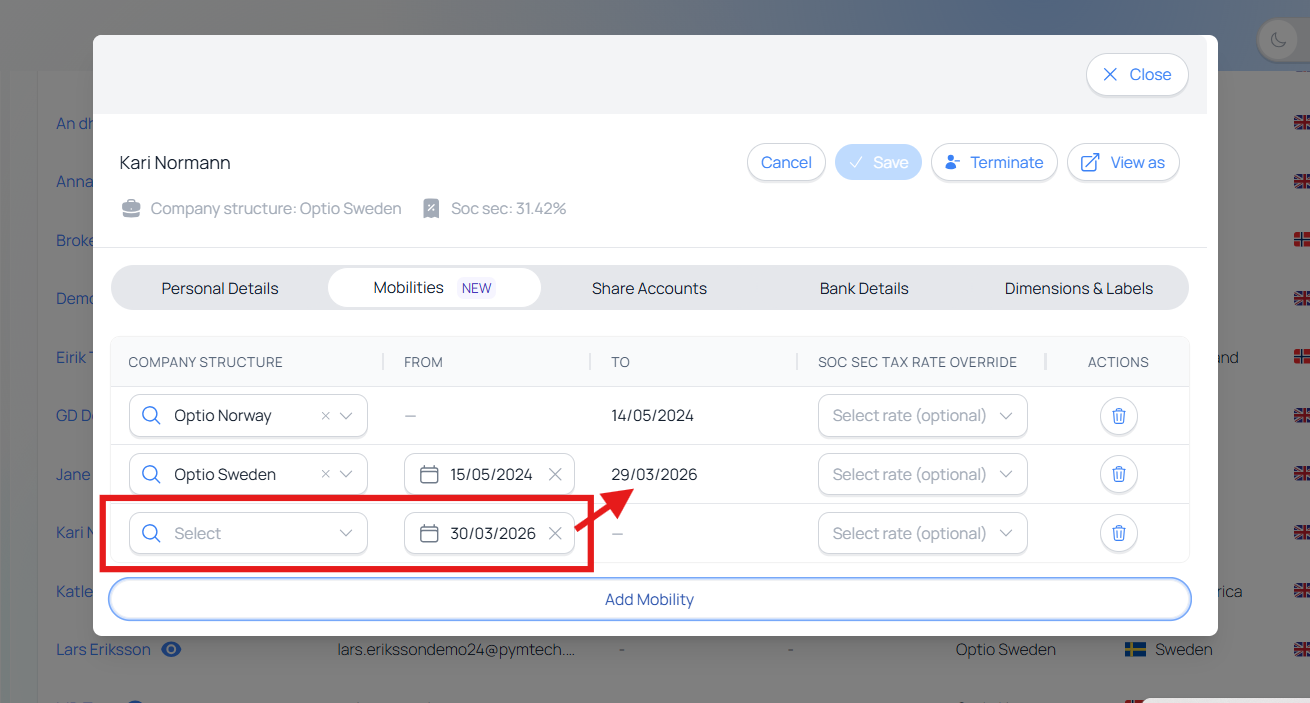Screen dimensions: 1310x703
Task: Click eye icon next to Lars Eriksson
Action: [171, 650]
